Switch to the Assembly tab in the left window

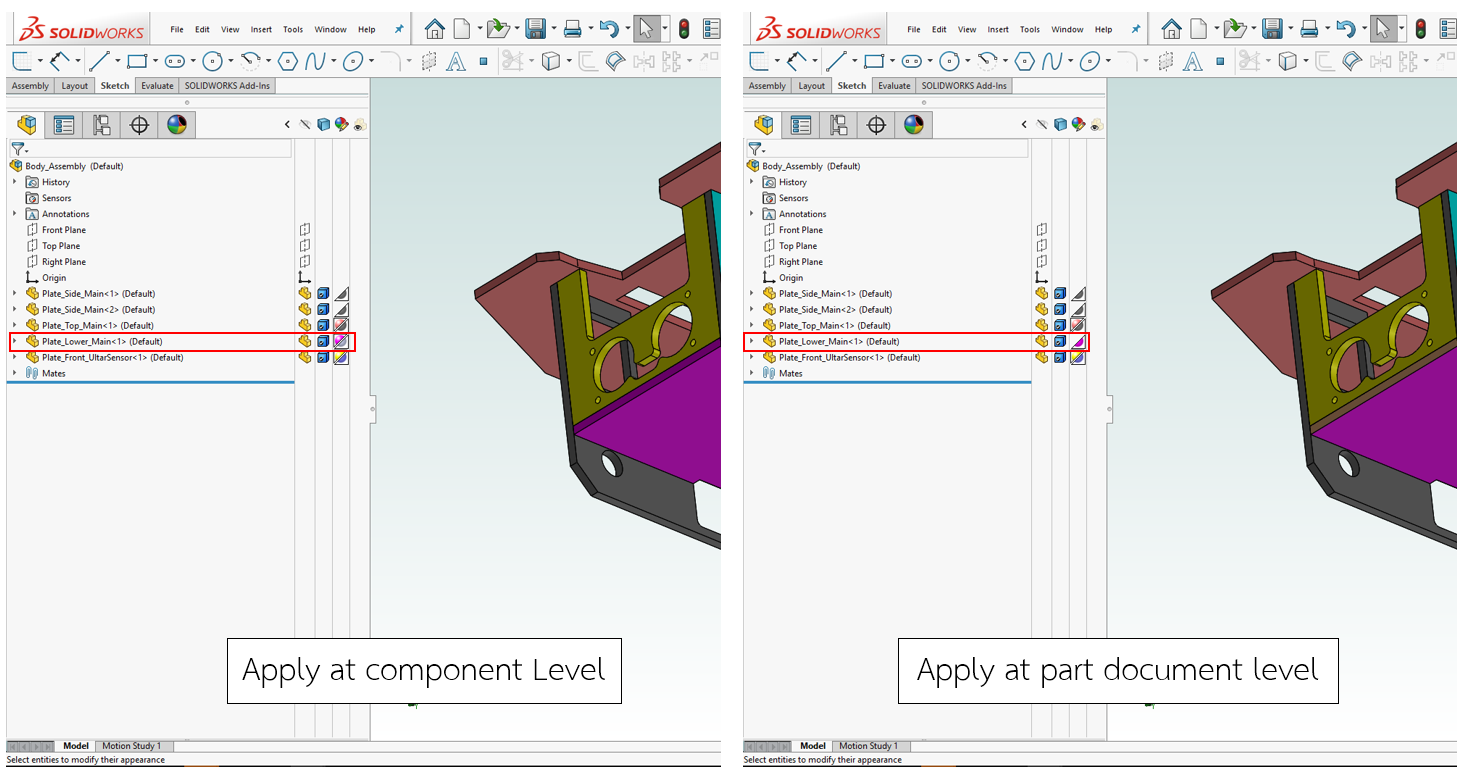pos(30,86)
